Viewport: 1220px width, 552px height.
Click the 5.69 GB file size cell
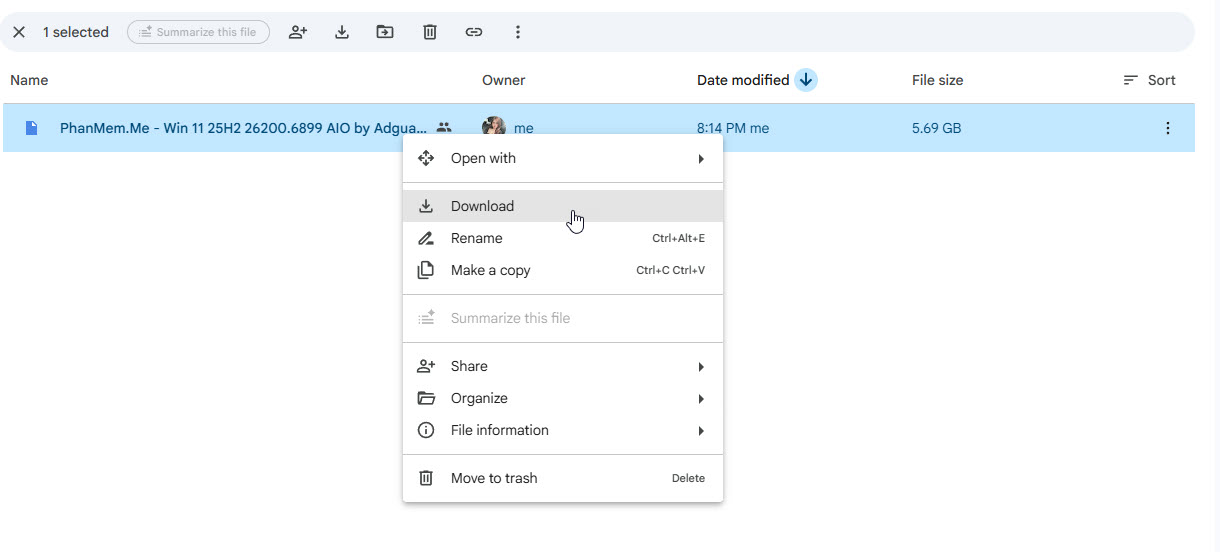click(x=936, y=128)
